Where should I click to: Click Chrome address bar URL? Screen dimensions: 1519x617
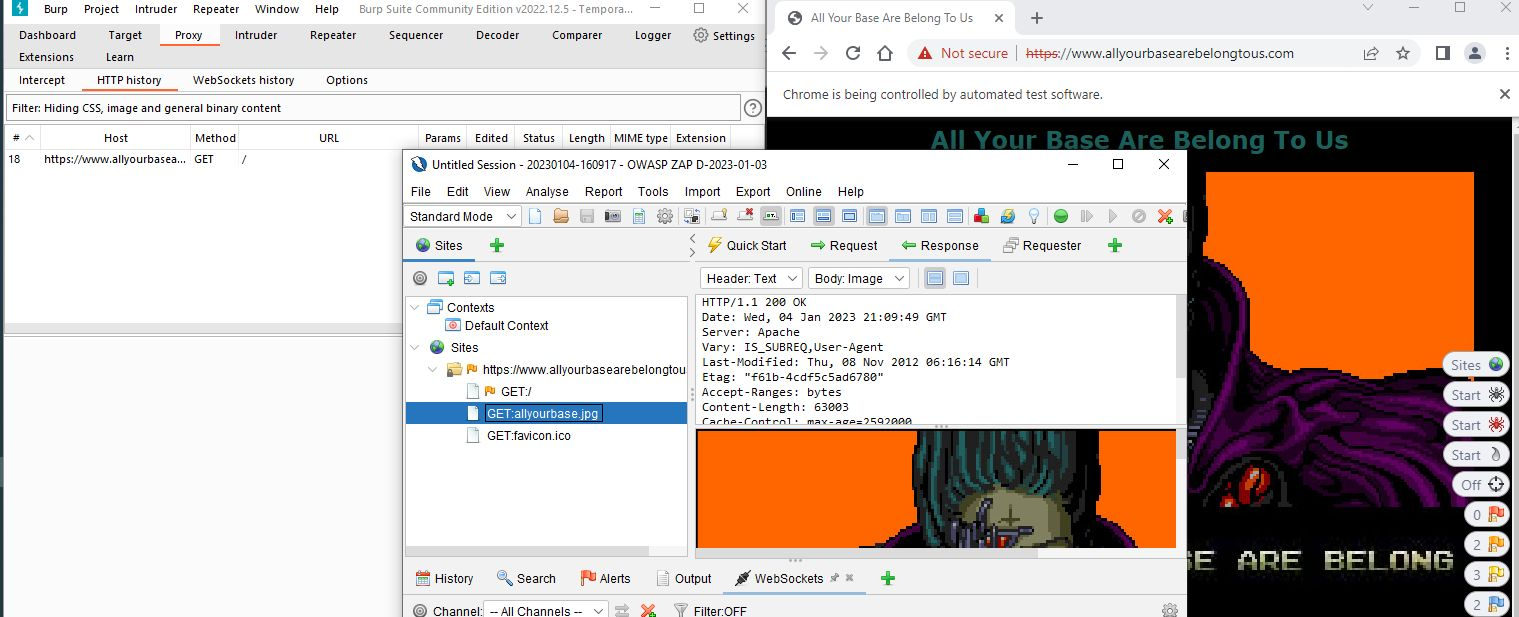1160,53
